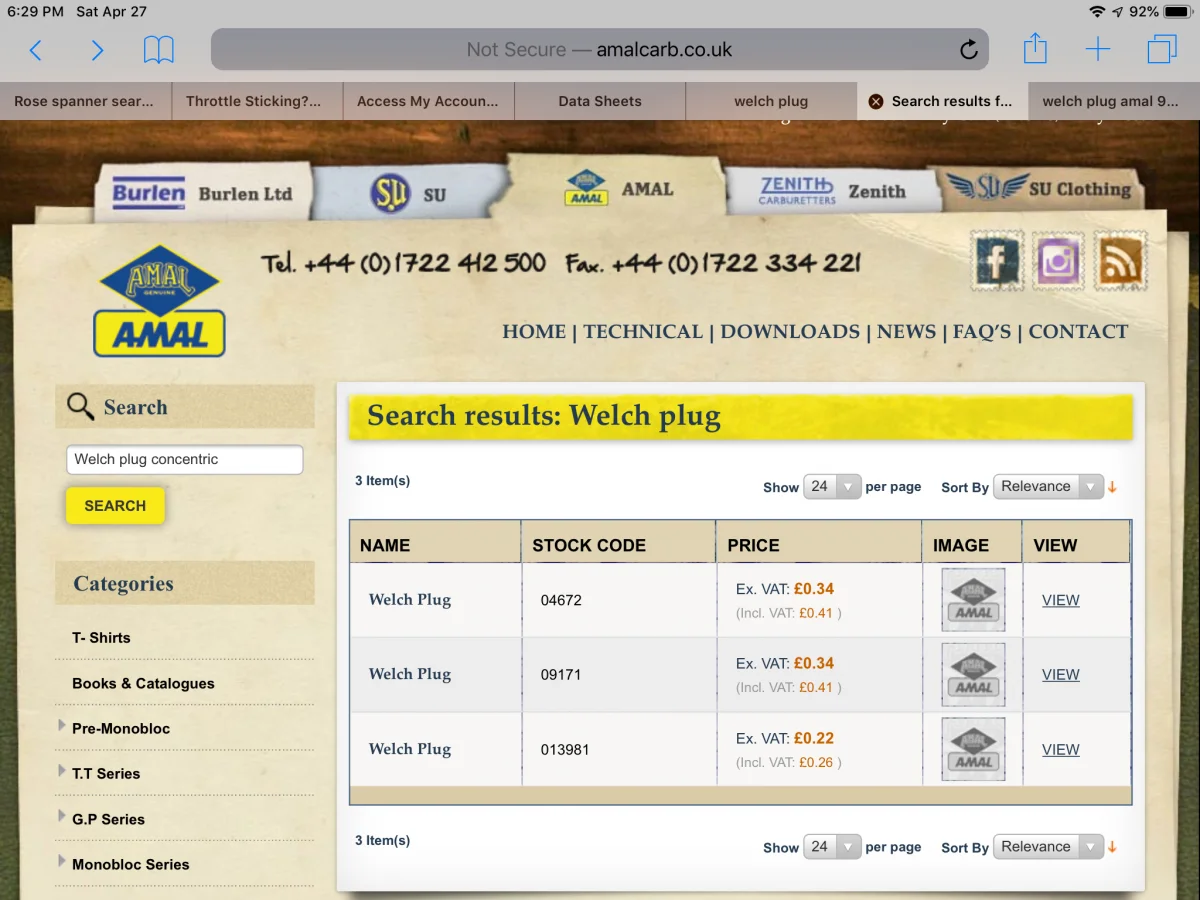Click the search text input field
Viewport: 1200px width, 900px height.
[184, 460]
